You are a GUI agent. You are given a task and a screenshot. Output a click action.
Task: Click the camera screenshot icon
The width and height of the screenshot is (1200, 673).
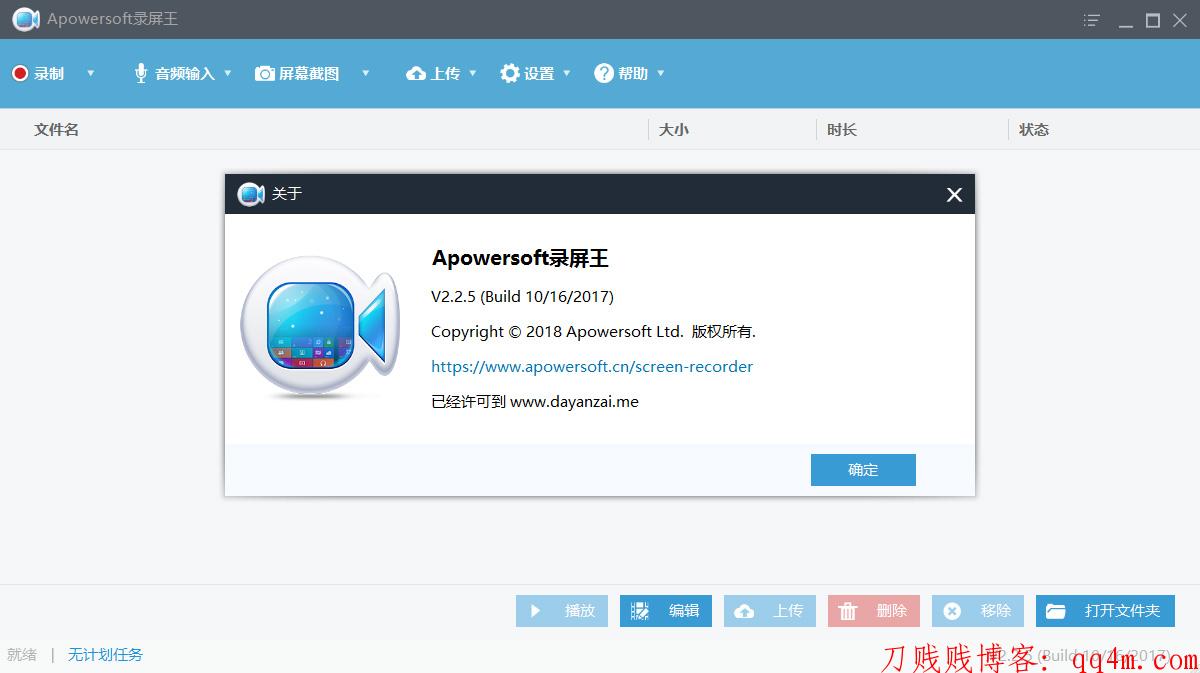coord(265,73)
